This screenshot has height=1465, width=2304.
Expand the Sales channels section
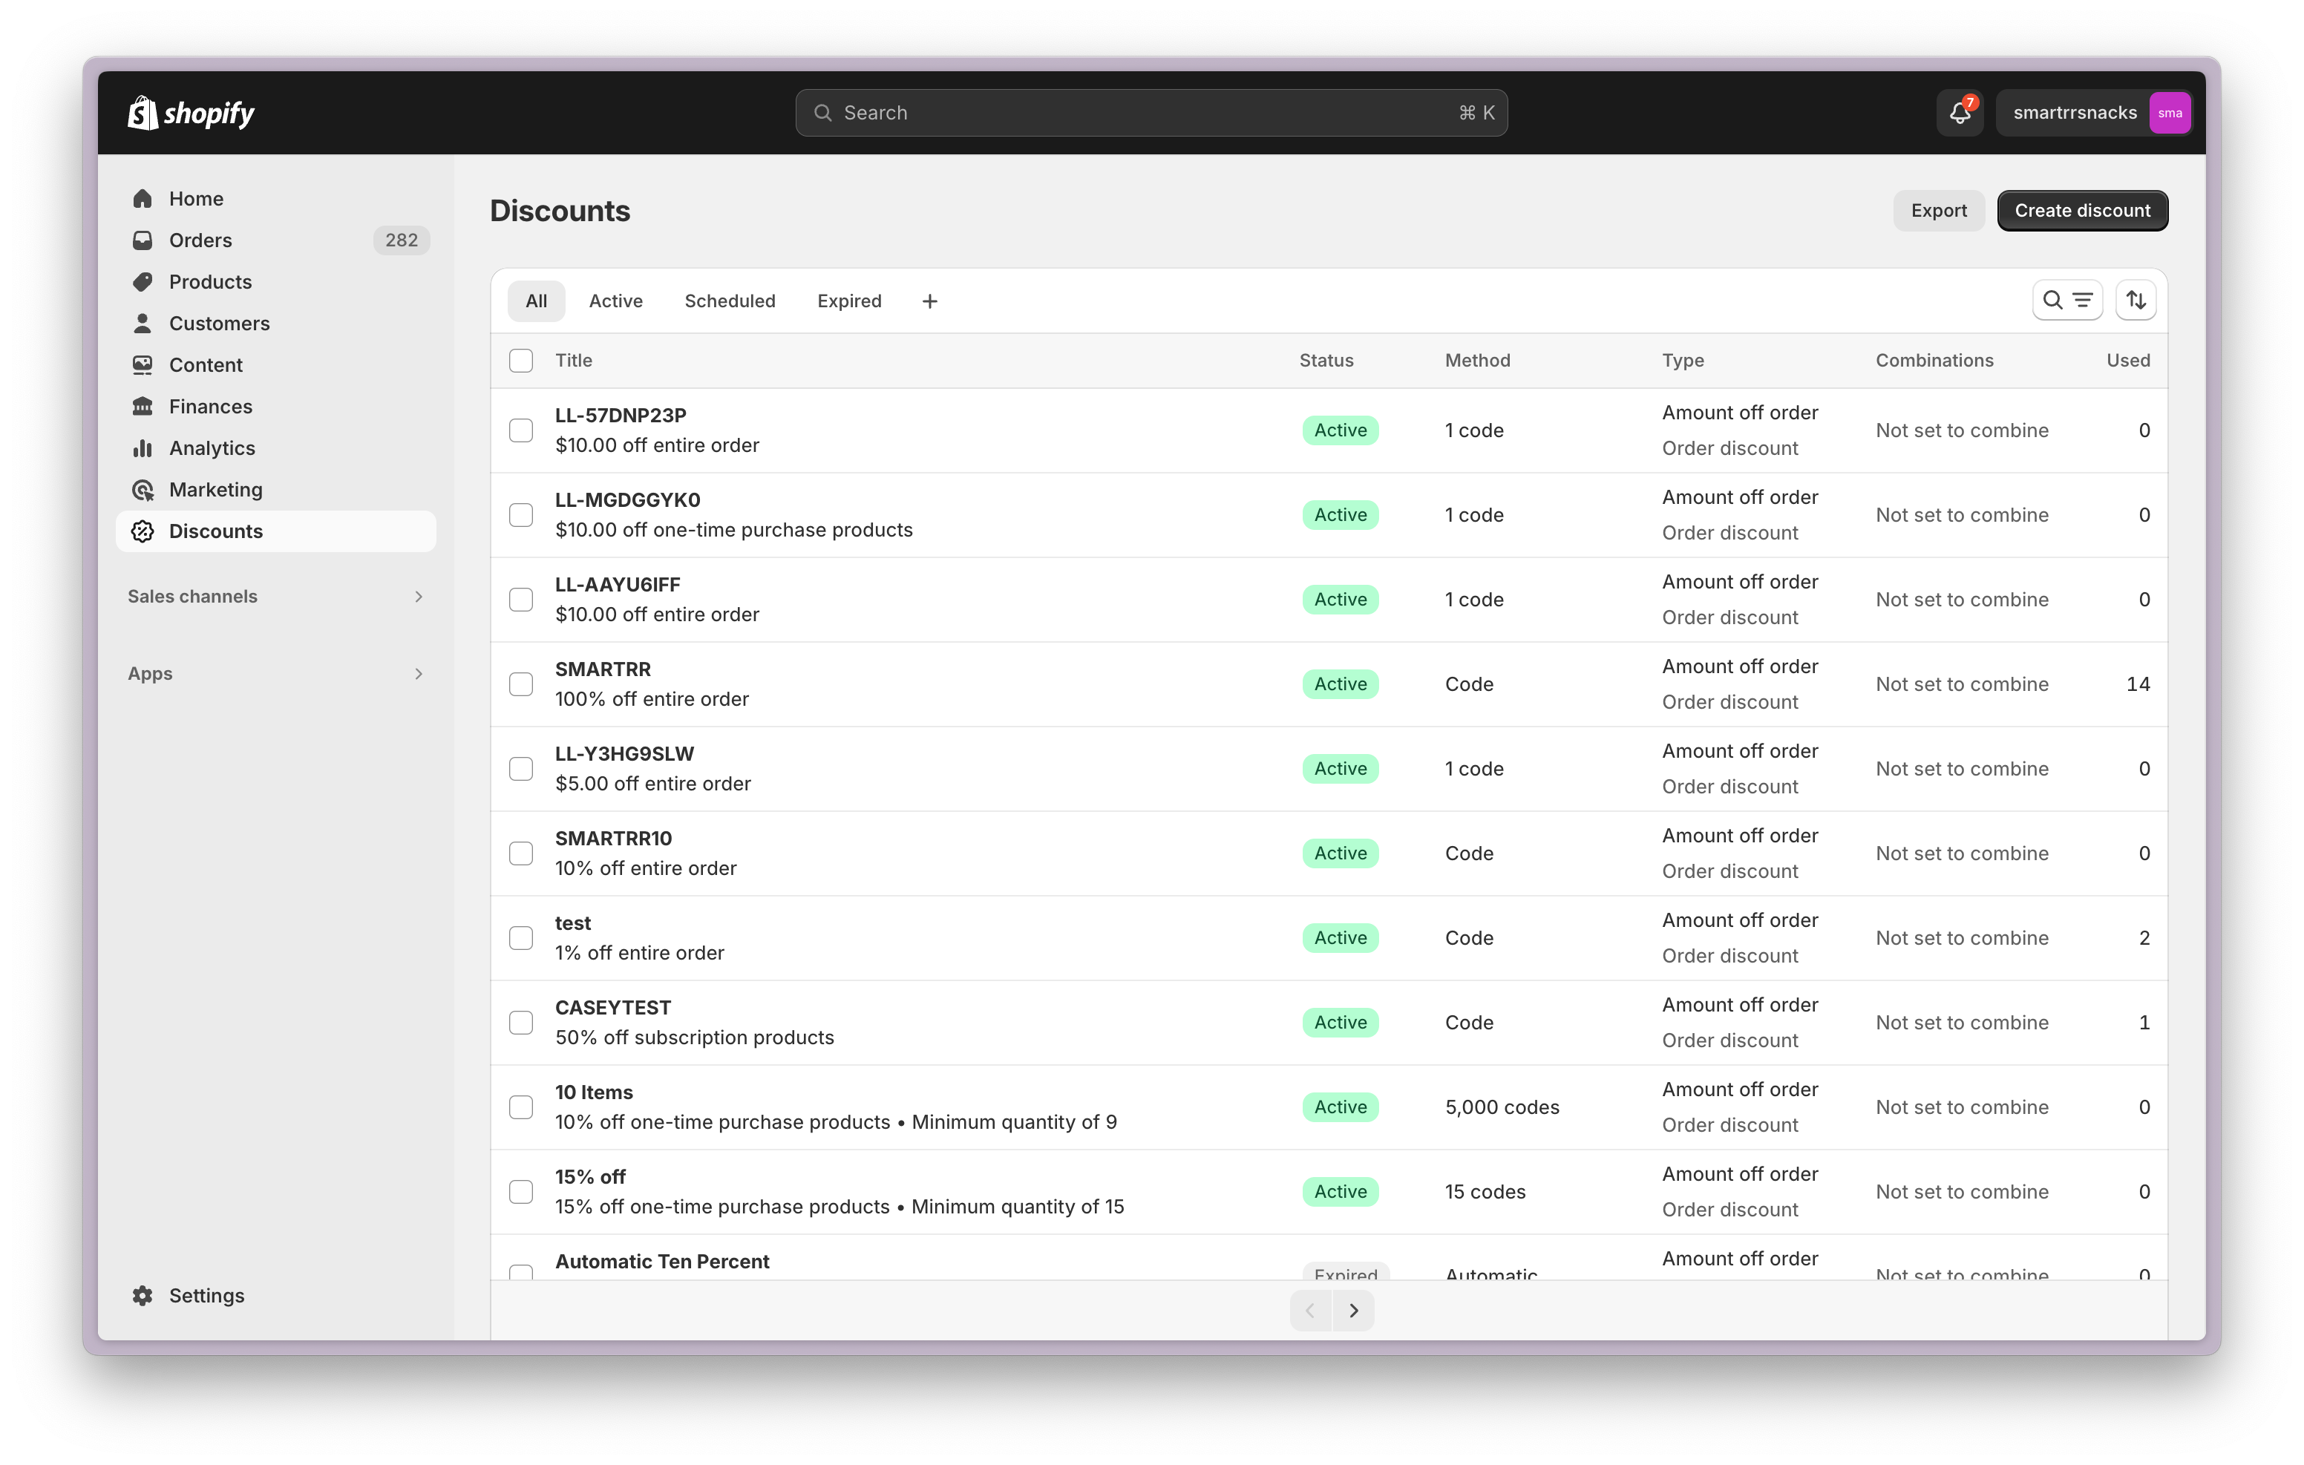(x=276, y=596)
